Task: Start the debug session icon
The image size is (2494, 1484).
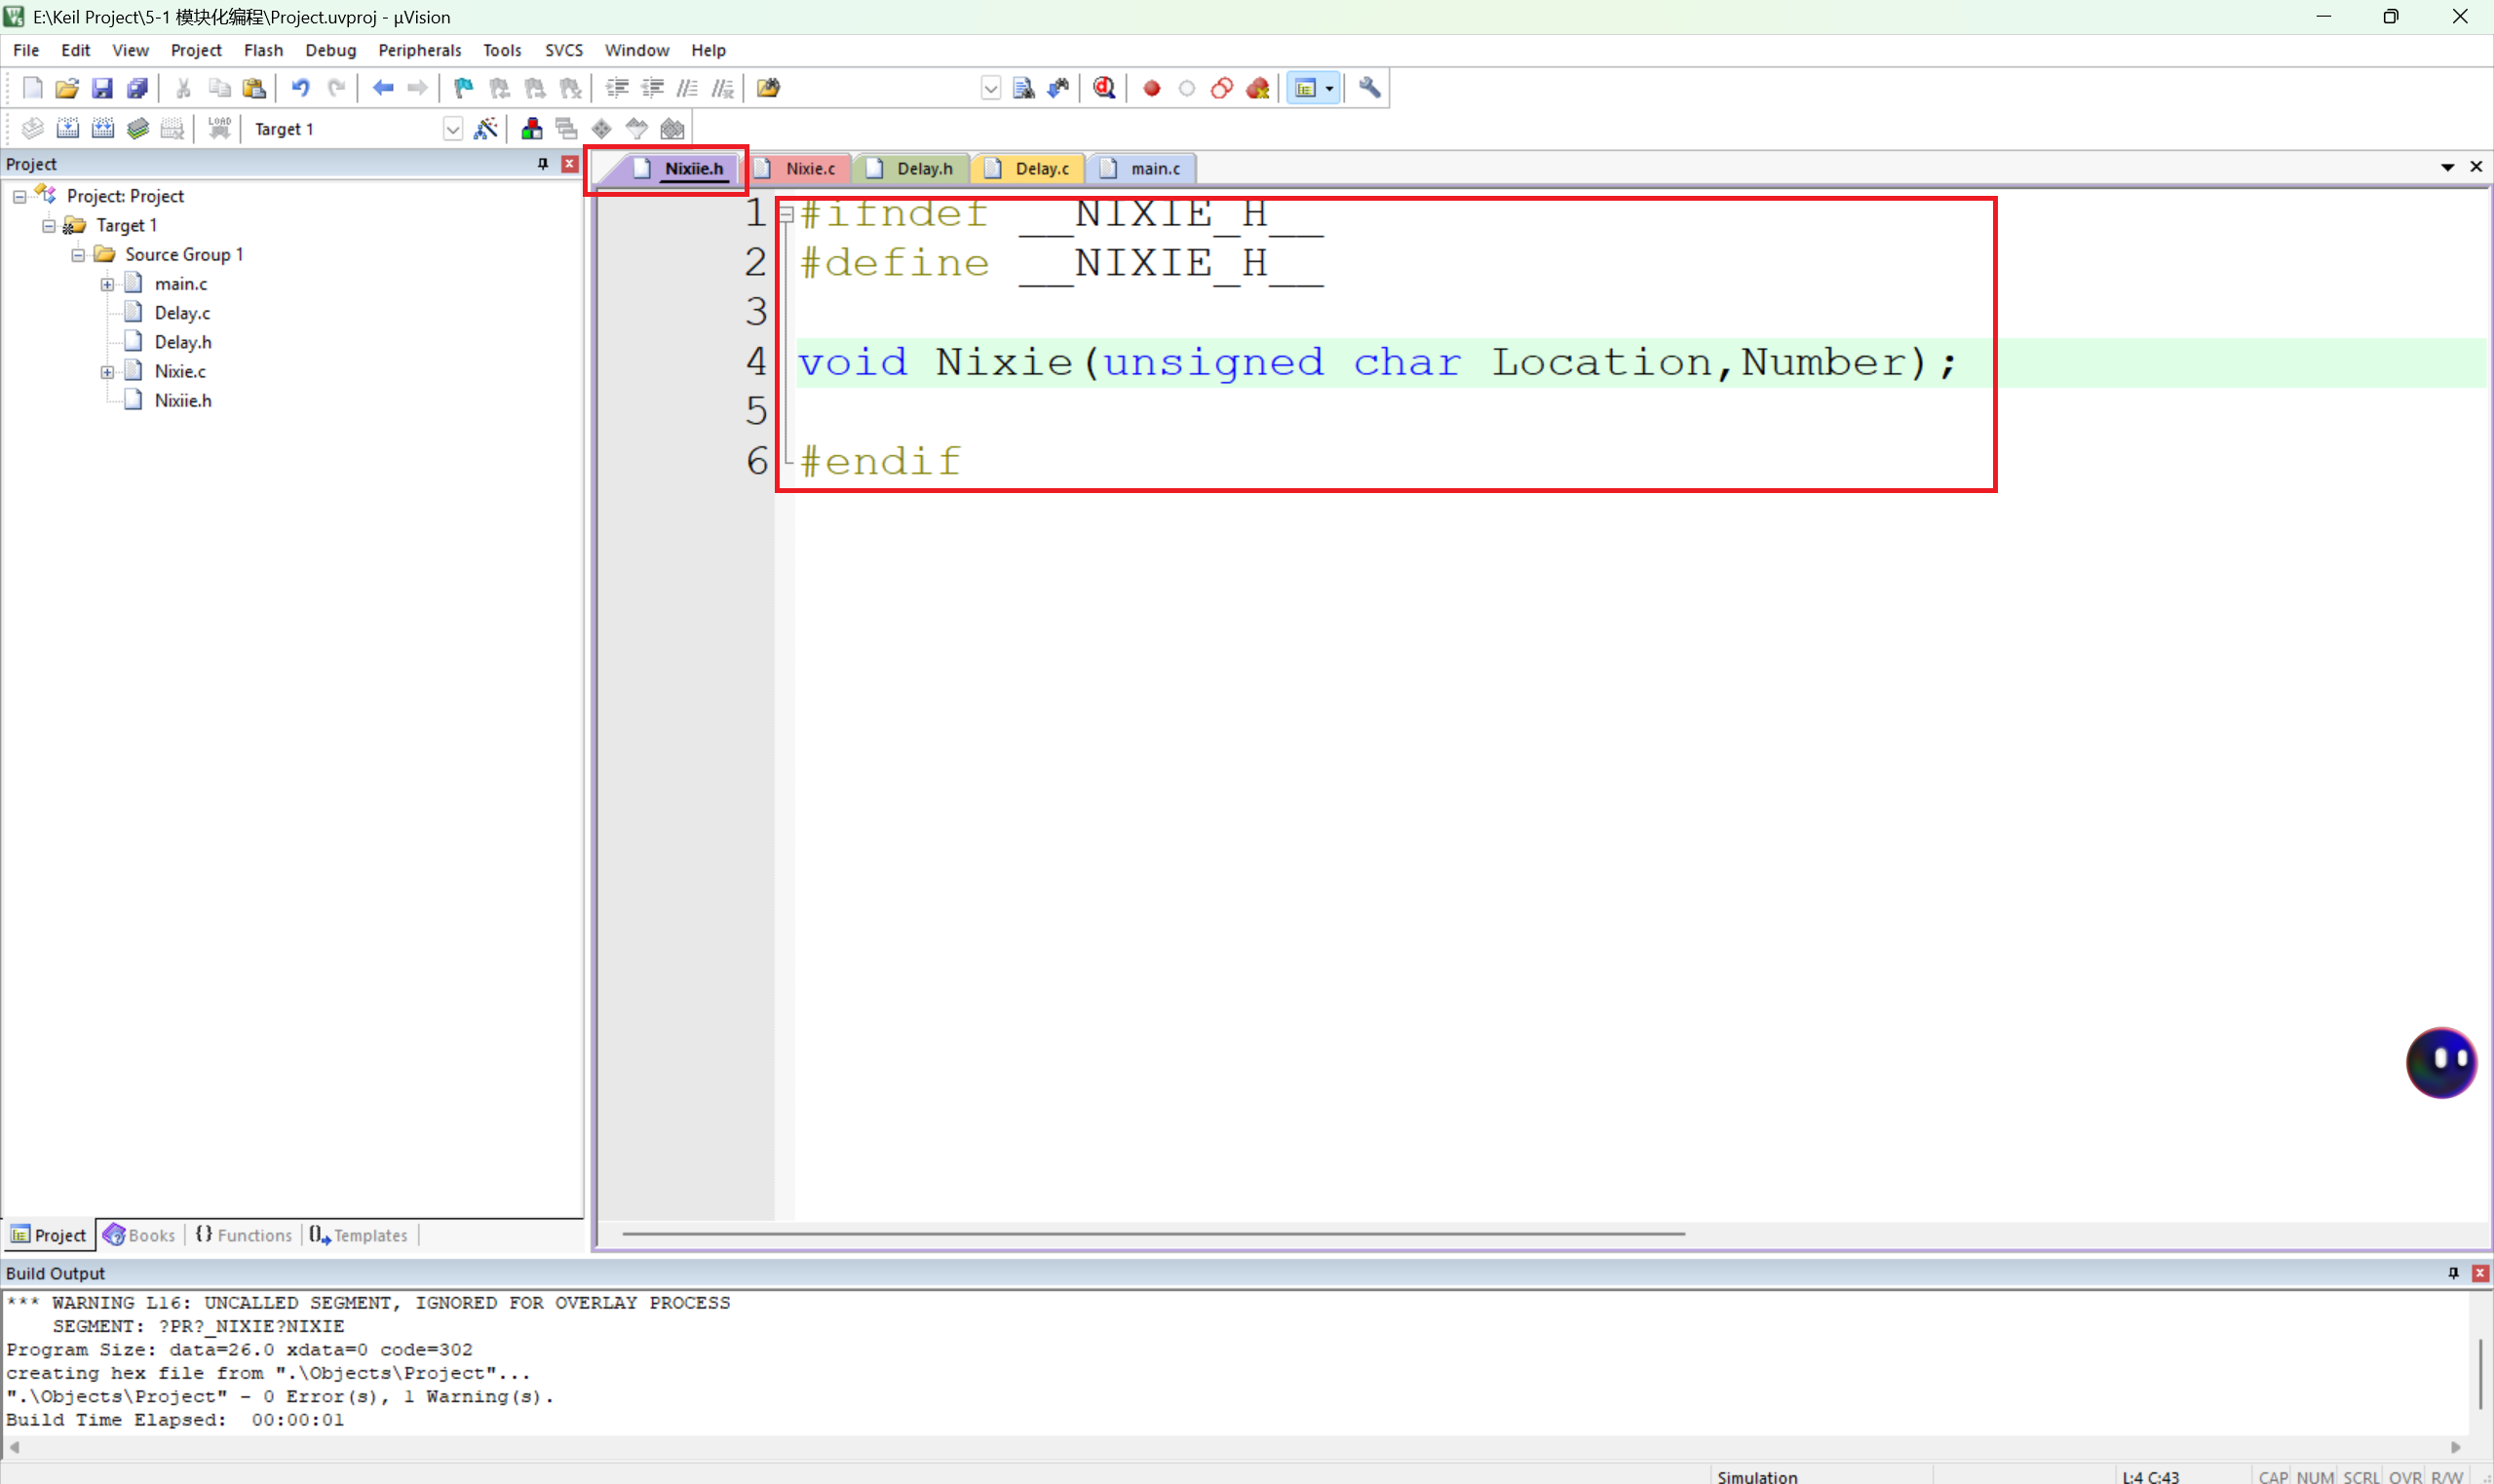Action: point(1104,88)
